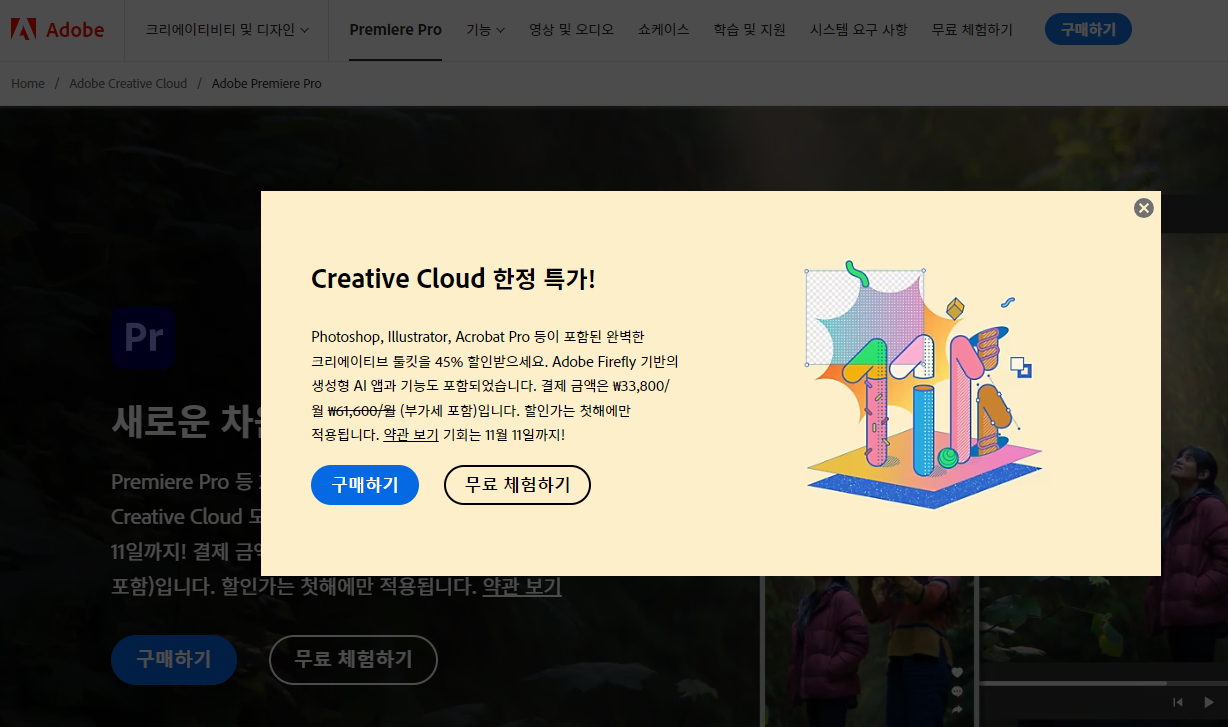1228x727 pixels.
Task: Open the 시스템 요구 사항 menu item
Action: pyautogui.click(x=858, y=30)
